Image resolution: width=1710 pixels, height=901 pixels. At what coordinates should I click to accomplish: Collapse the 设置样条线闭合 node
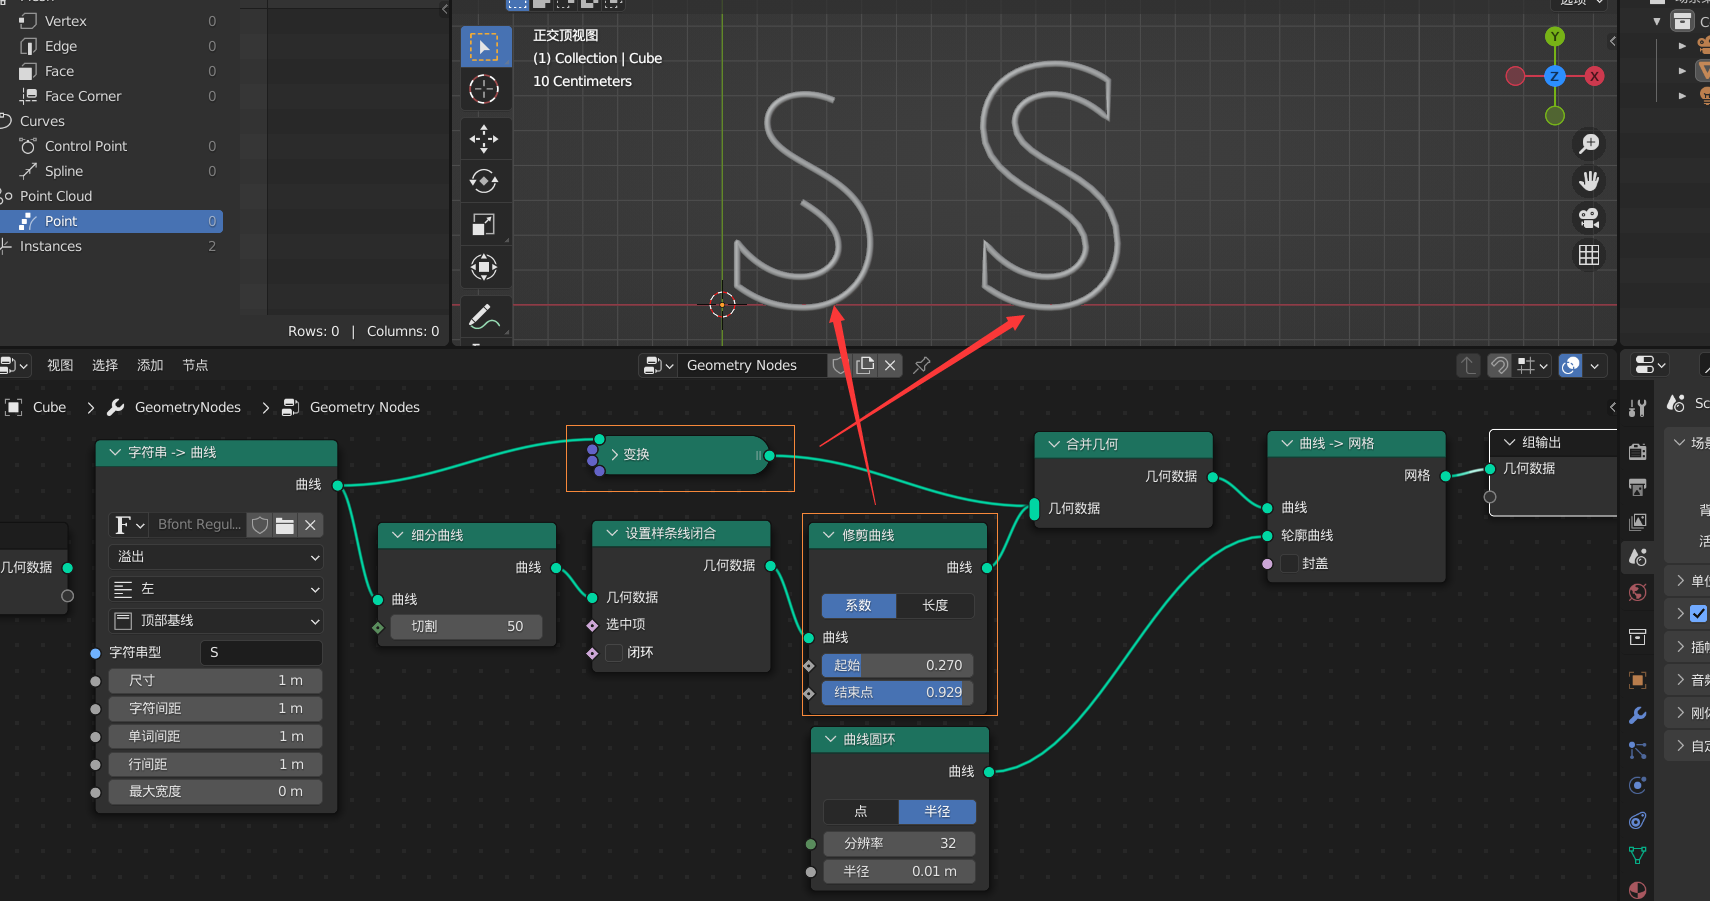coord(612,533)
